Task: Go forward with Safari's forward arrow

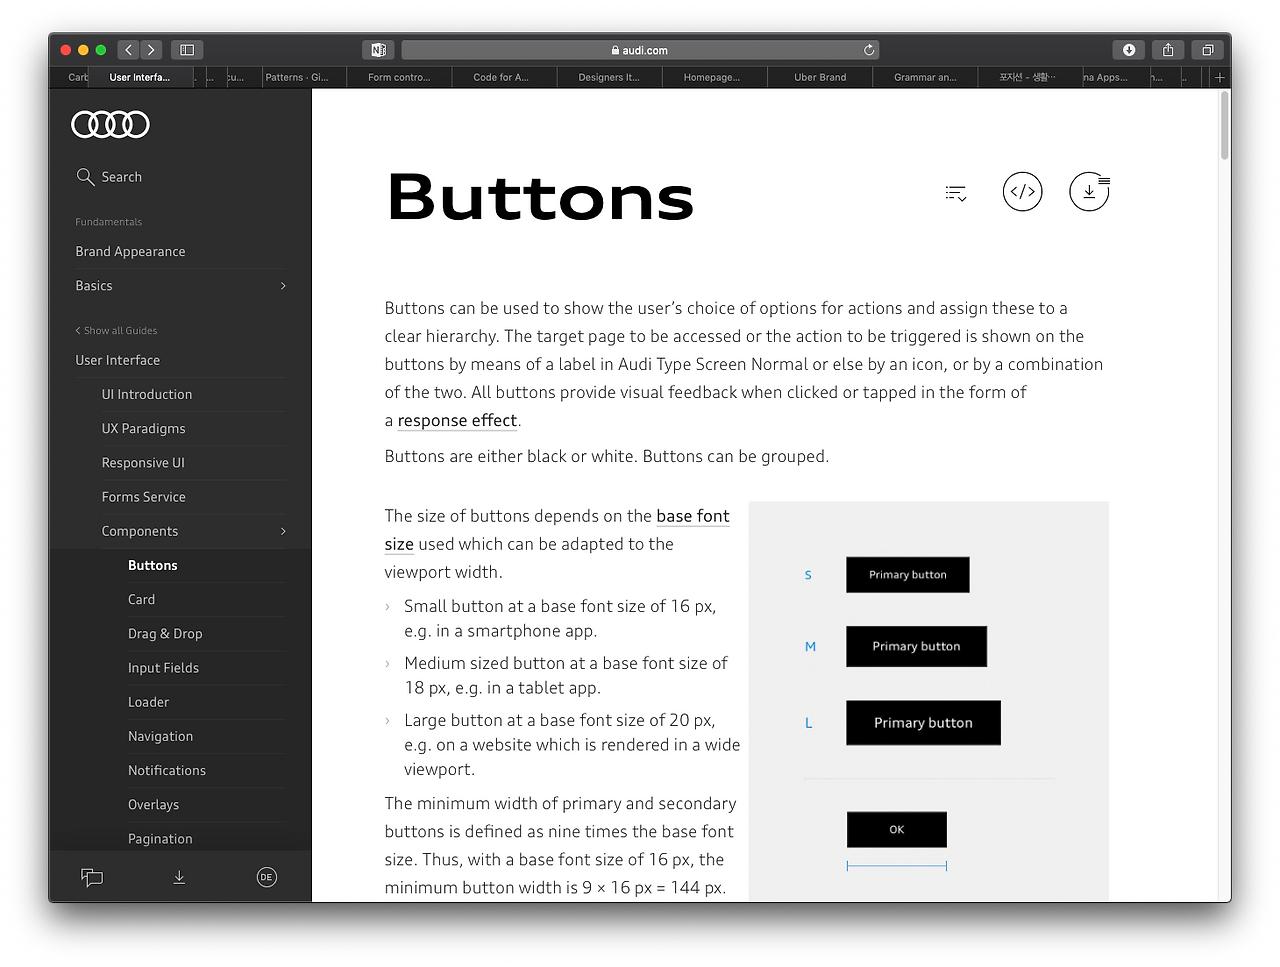Action: [151, 50]
